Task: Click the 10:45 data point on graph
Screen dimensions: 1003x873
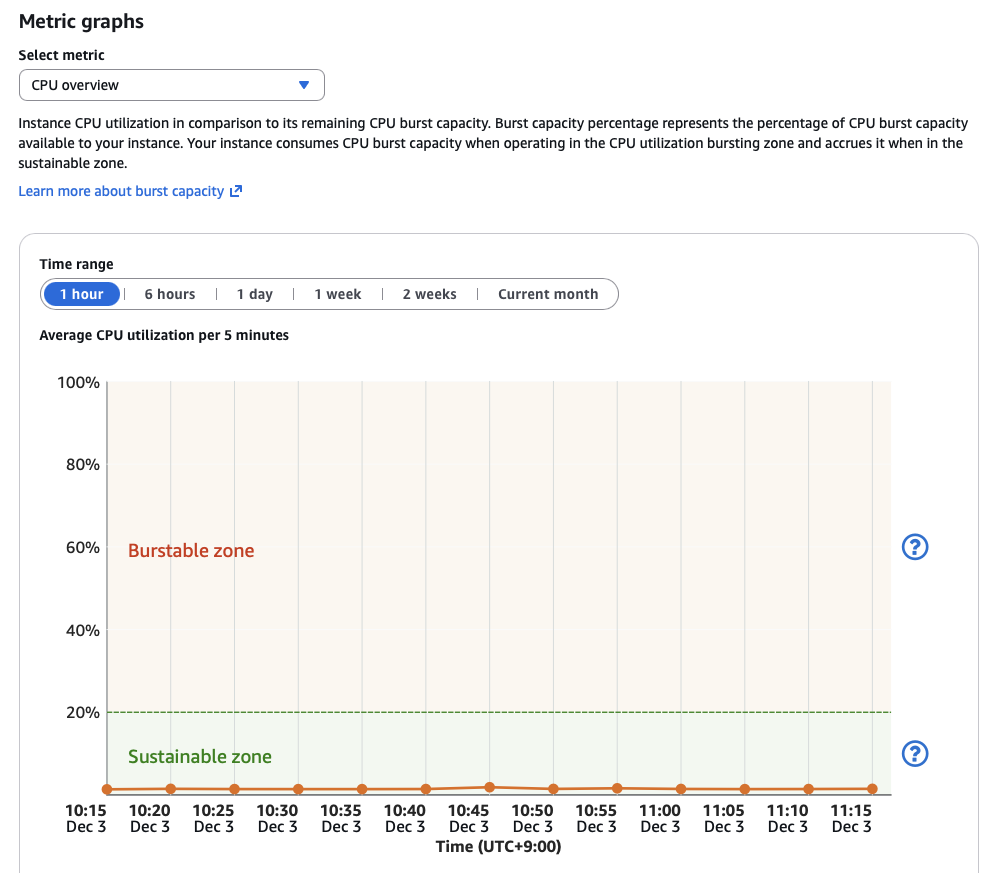Action: point(490,787)
